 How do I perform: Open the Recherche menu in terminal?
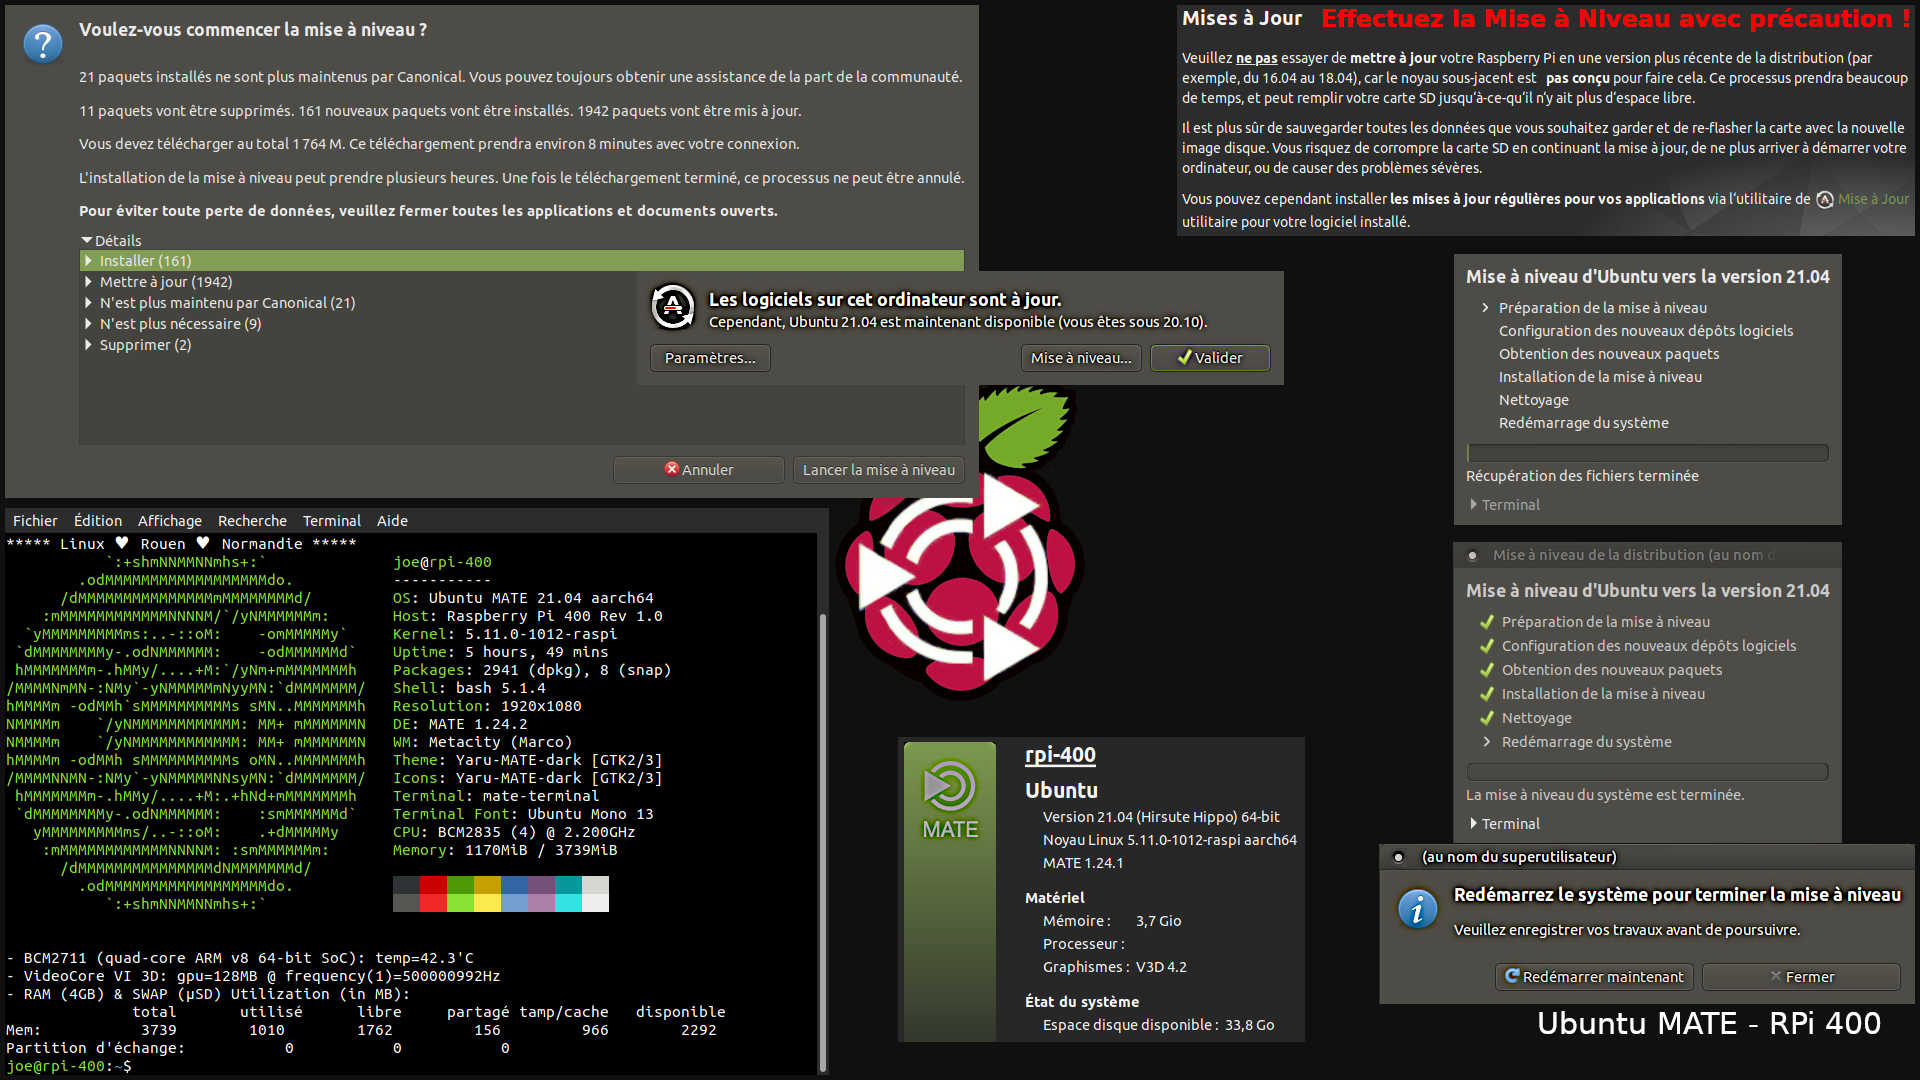tap(252, 521)
